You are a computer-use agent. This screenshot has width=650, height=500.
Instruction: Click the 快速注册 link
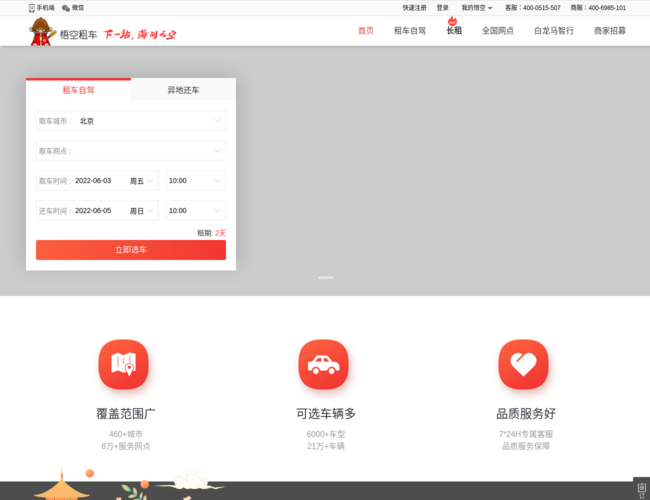pos(414,7)
